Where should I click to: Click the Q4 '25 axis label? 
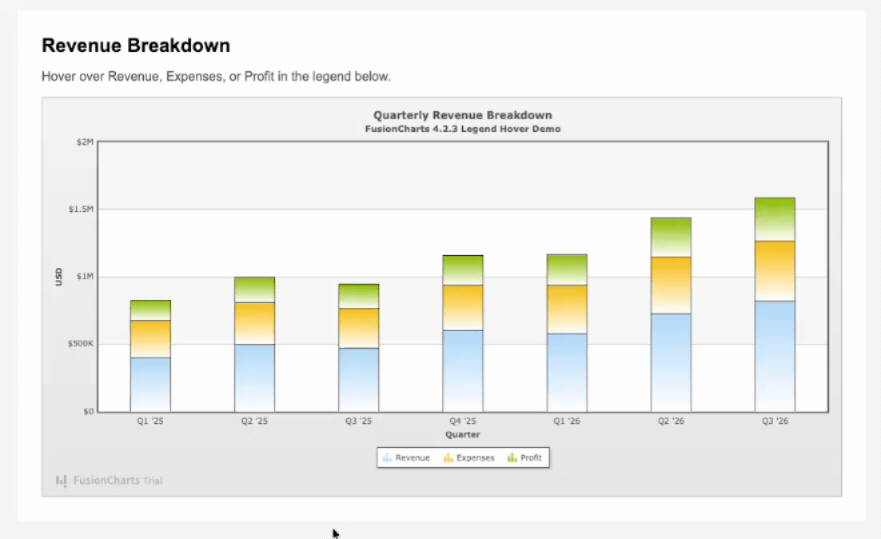463,421
